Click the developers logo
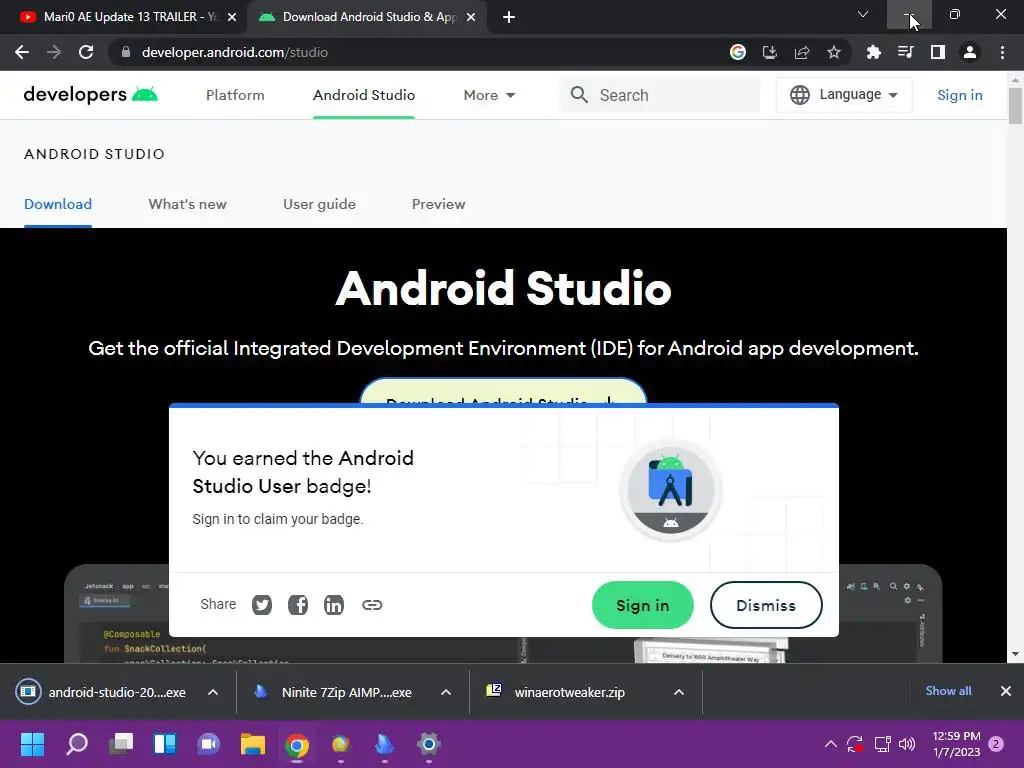Image resolution: width=1024 pixels, height=768 pixels. 91,95
